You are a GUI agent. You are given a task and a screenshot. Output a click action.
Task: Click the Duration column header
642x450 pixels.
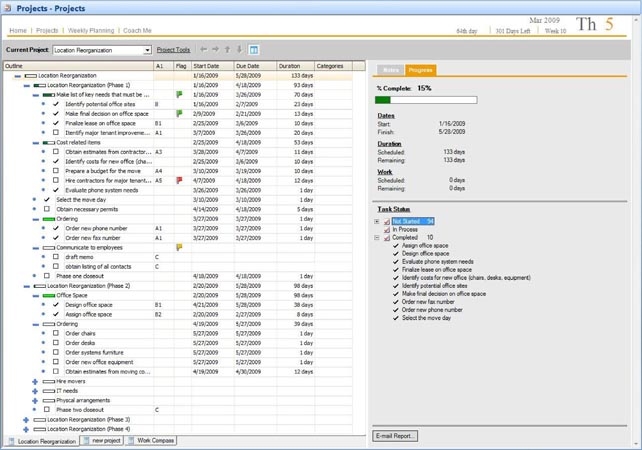295,66
